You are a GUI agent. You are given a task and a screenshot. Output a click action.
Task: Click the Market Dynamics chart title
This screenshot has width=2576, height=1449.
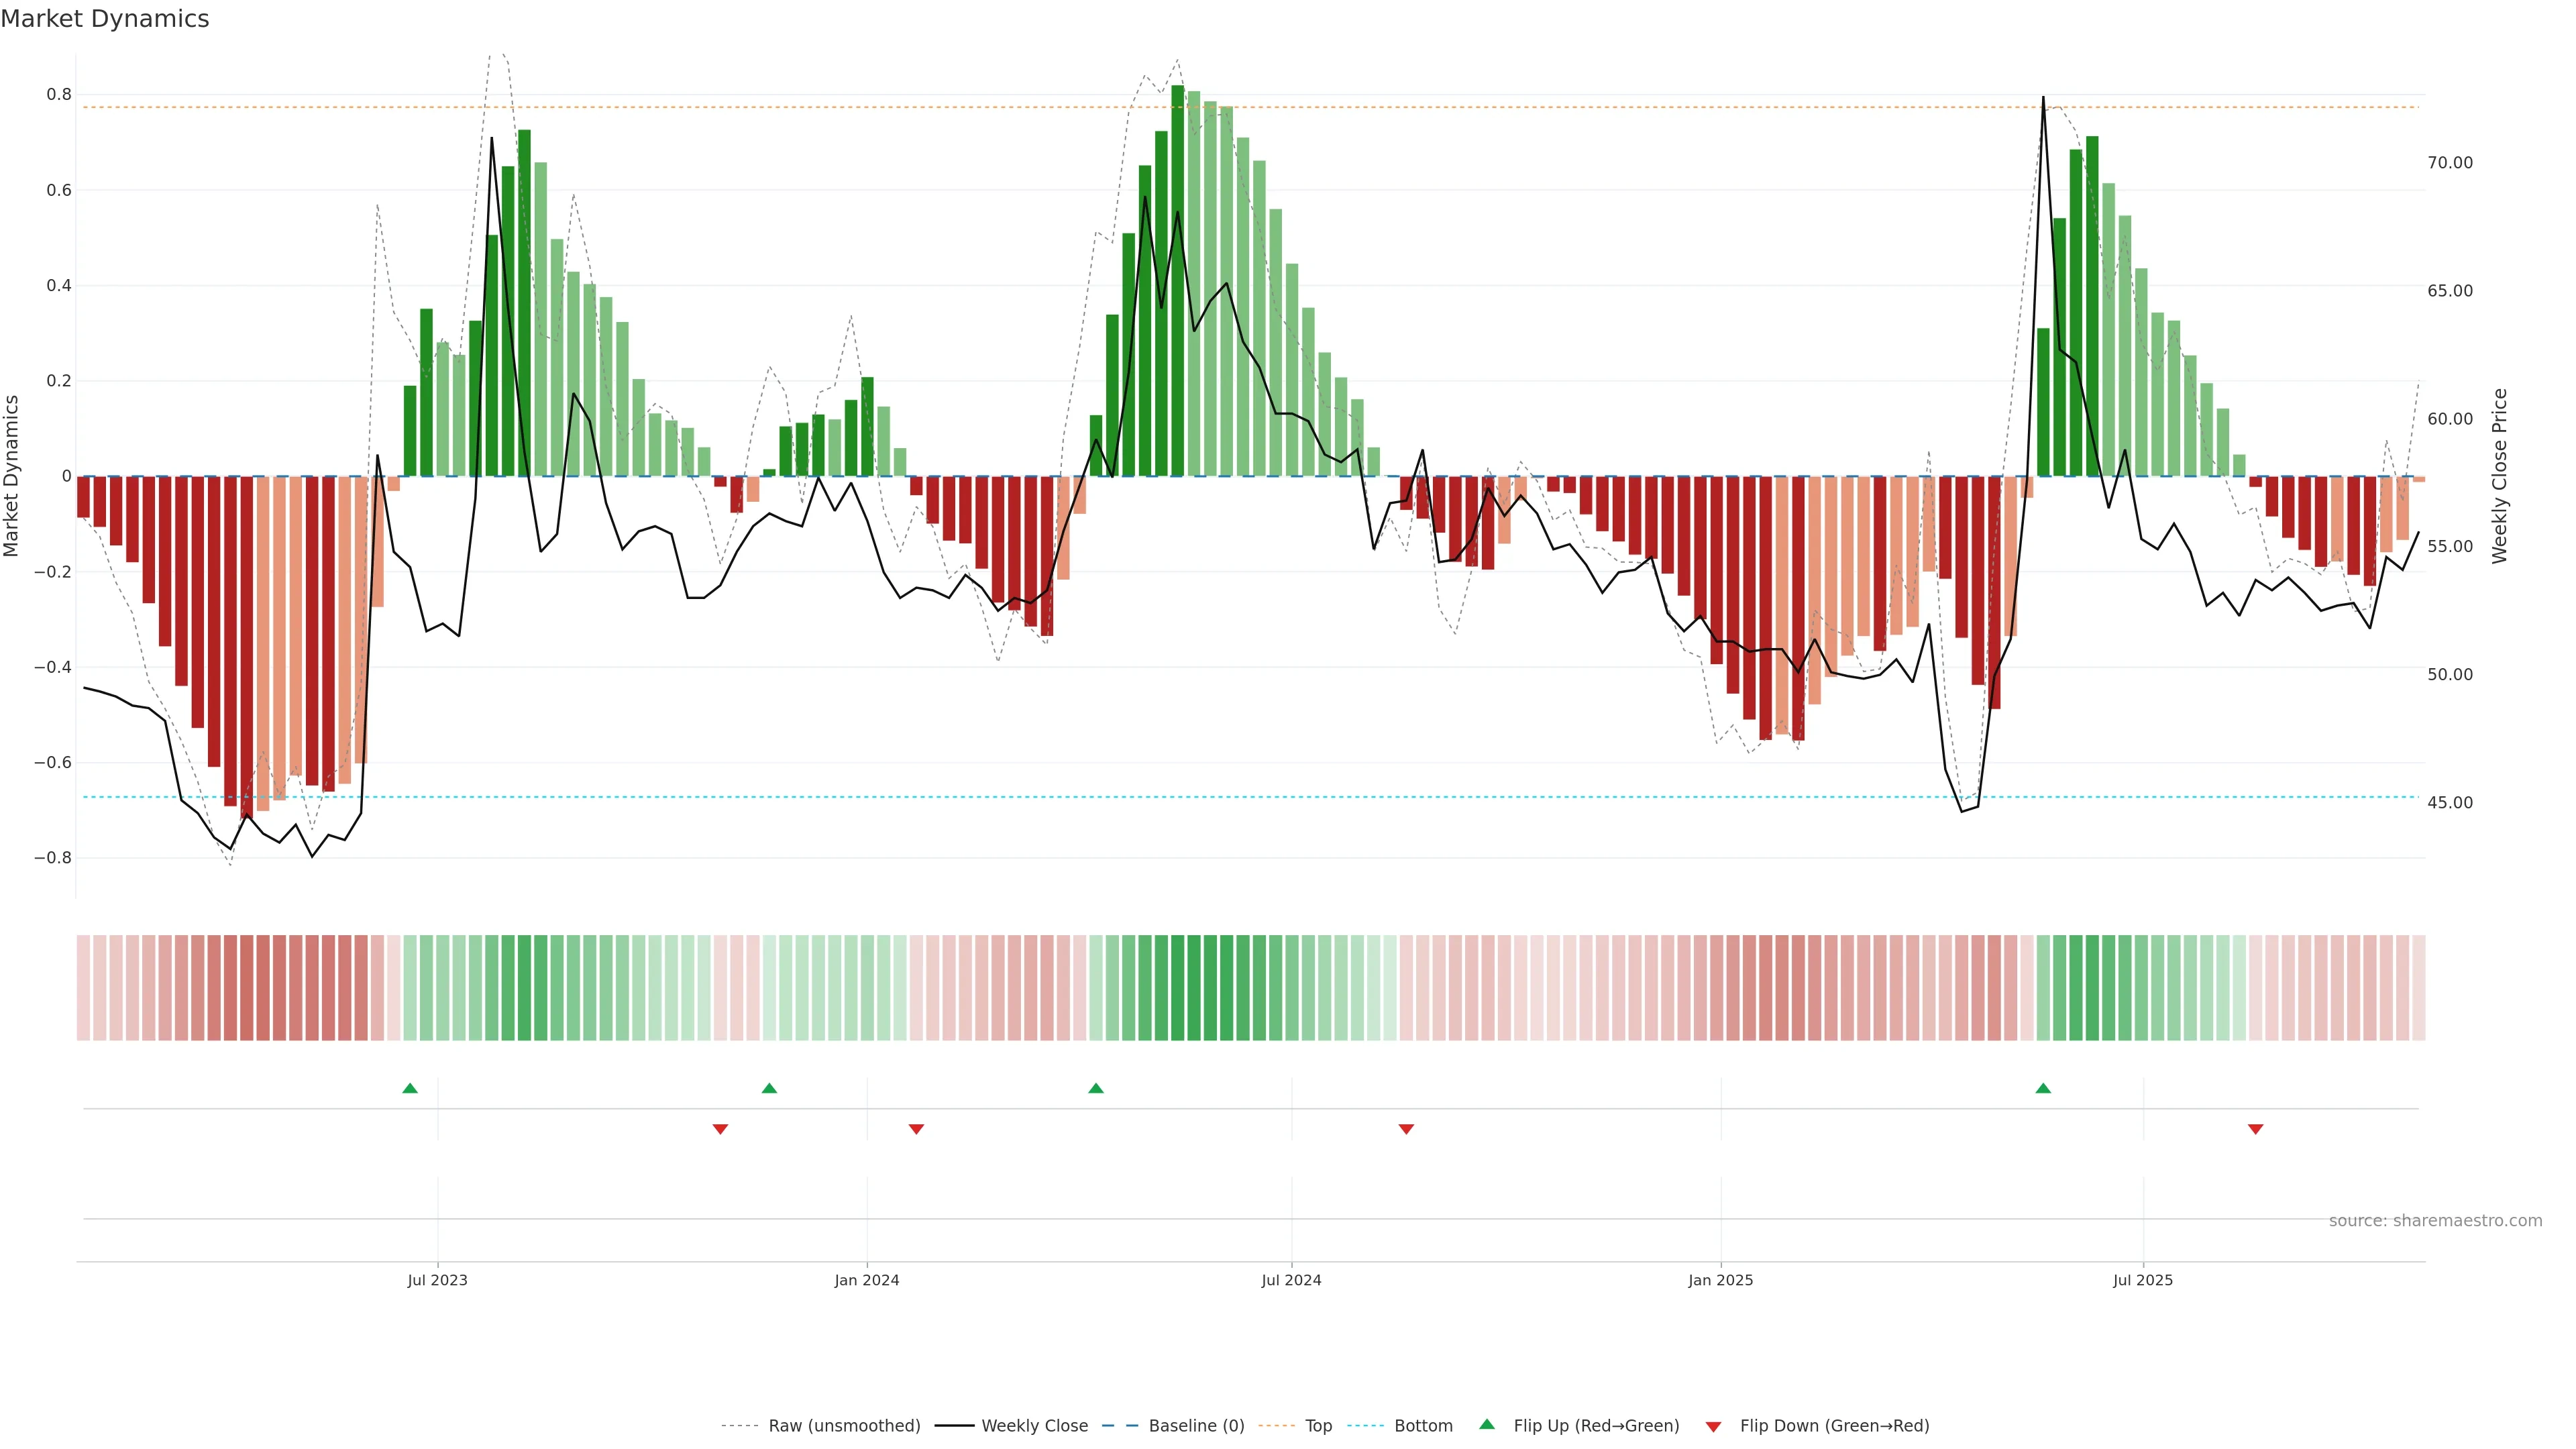[105, 19]
